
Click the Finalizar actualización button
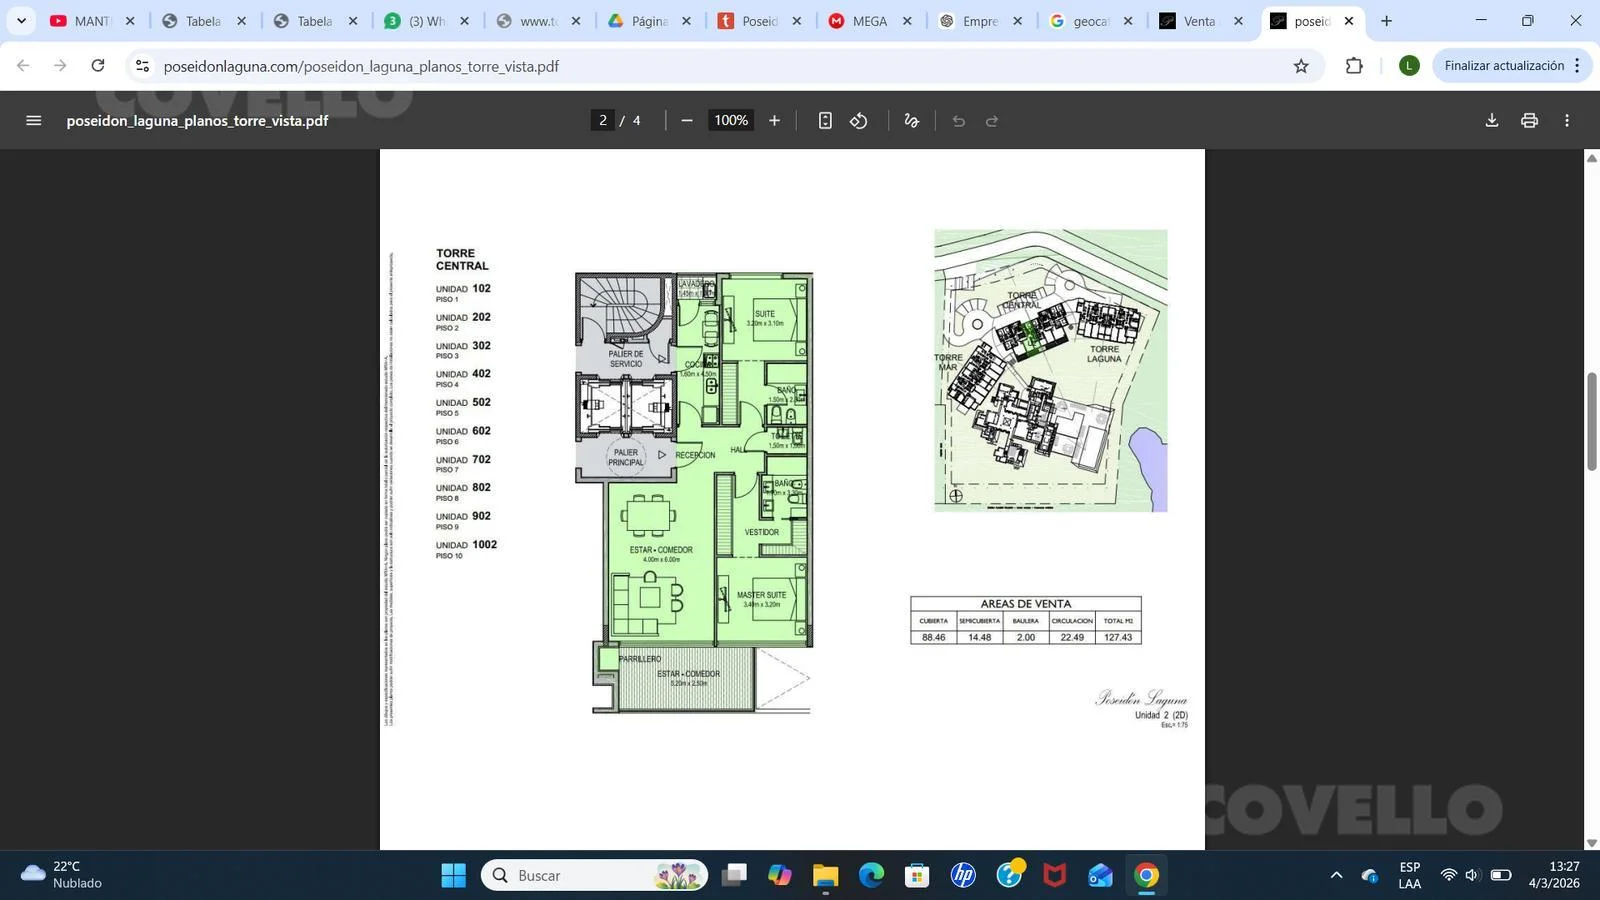[1503, 66]
